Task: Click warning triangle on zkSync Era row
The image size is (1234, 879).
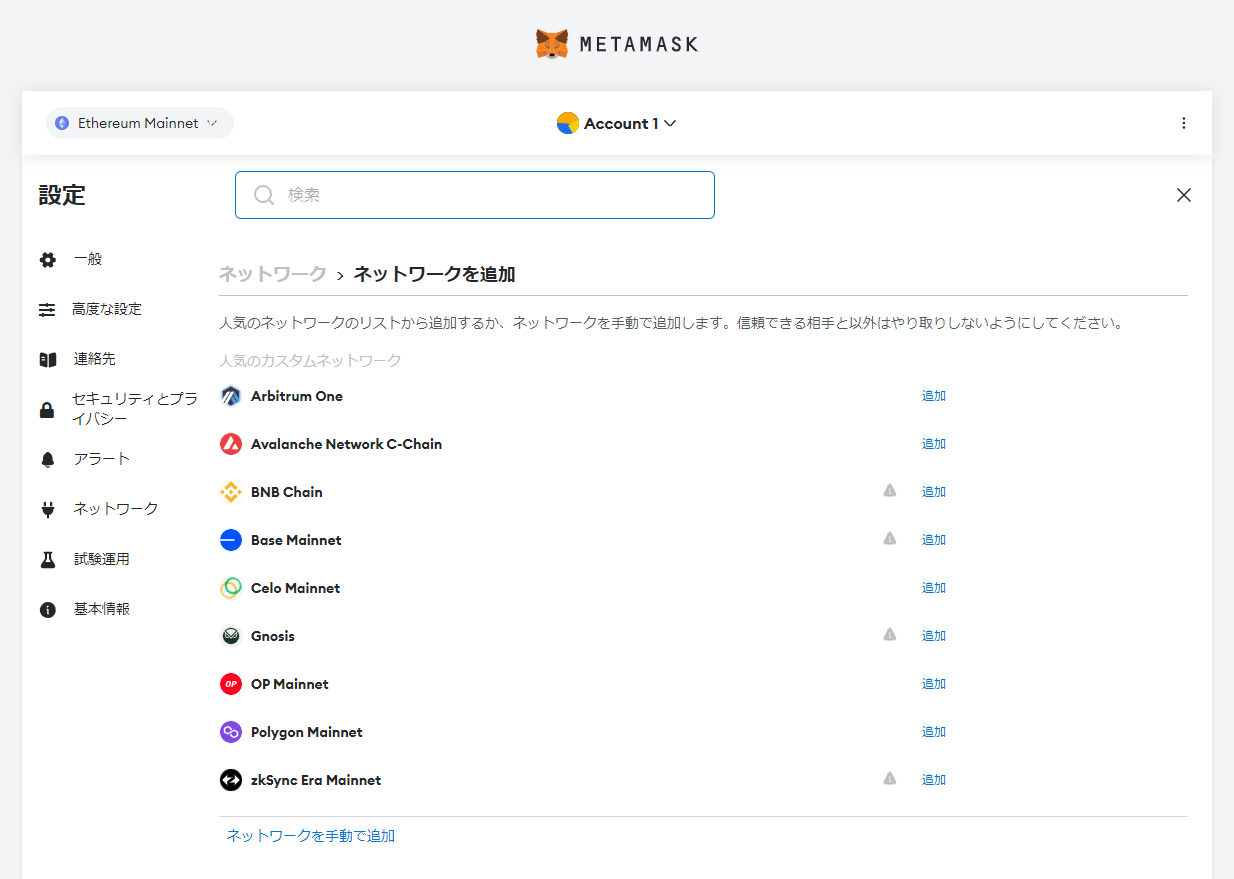Action: [x=890, y=778]
